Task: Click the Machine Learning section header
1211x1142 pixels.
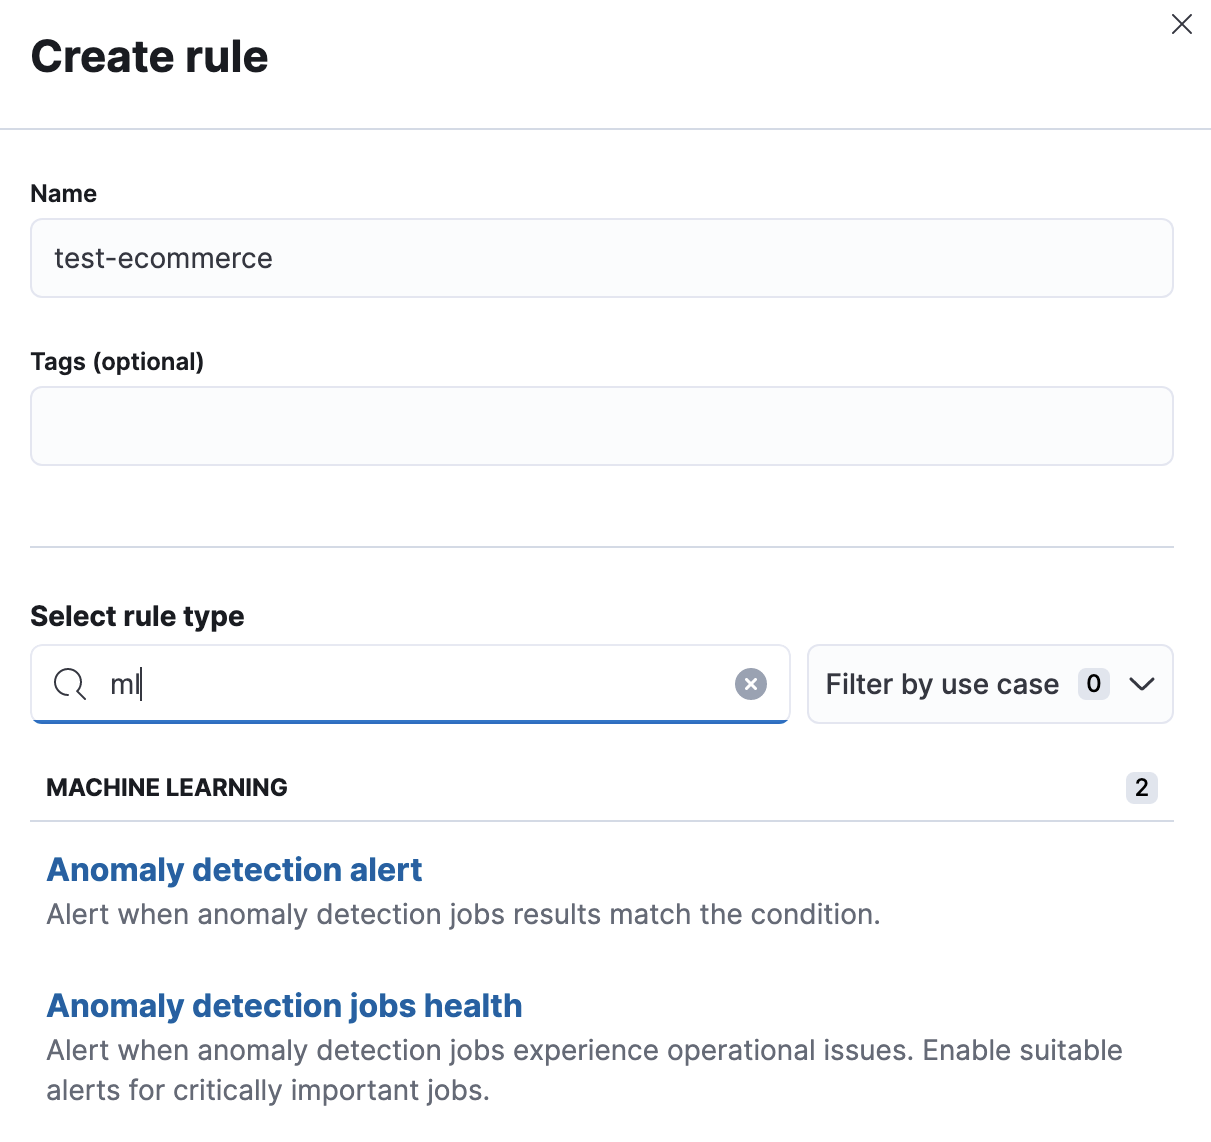Action: pyautogui.click(x=166, y=788)
